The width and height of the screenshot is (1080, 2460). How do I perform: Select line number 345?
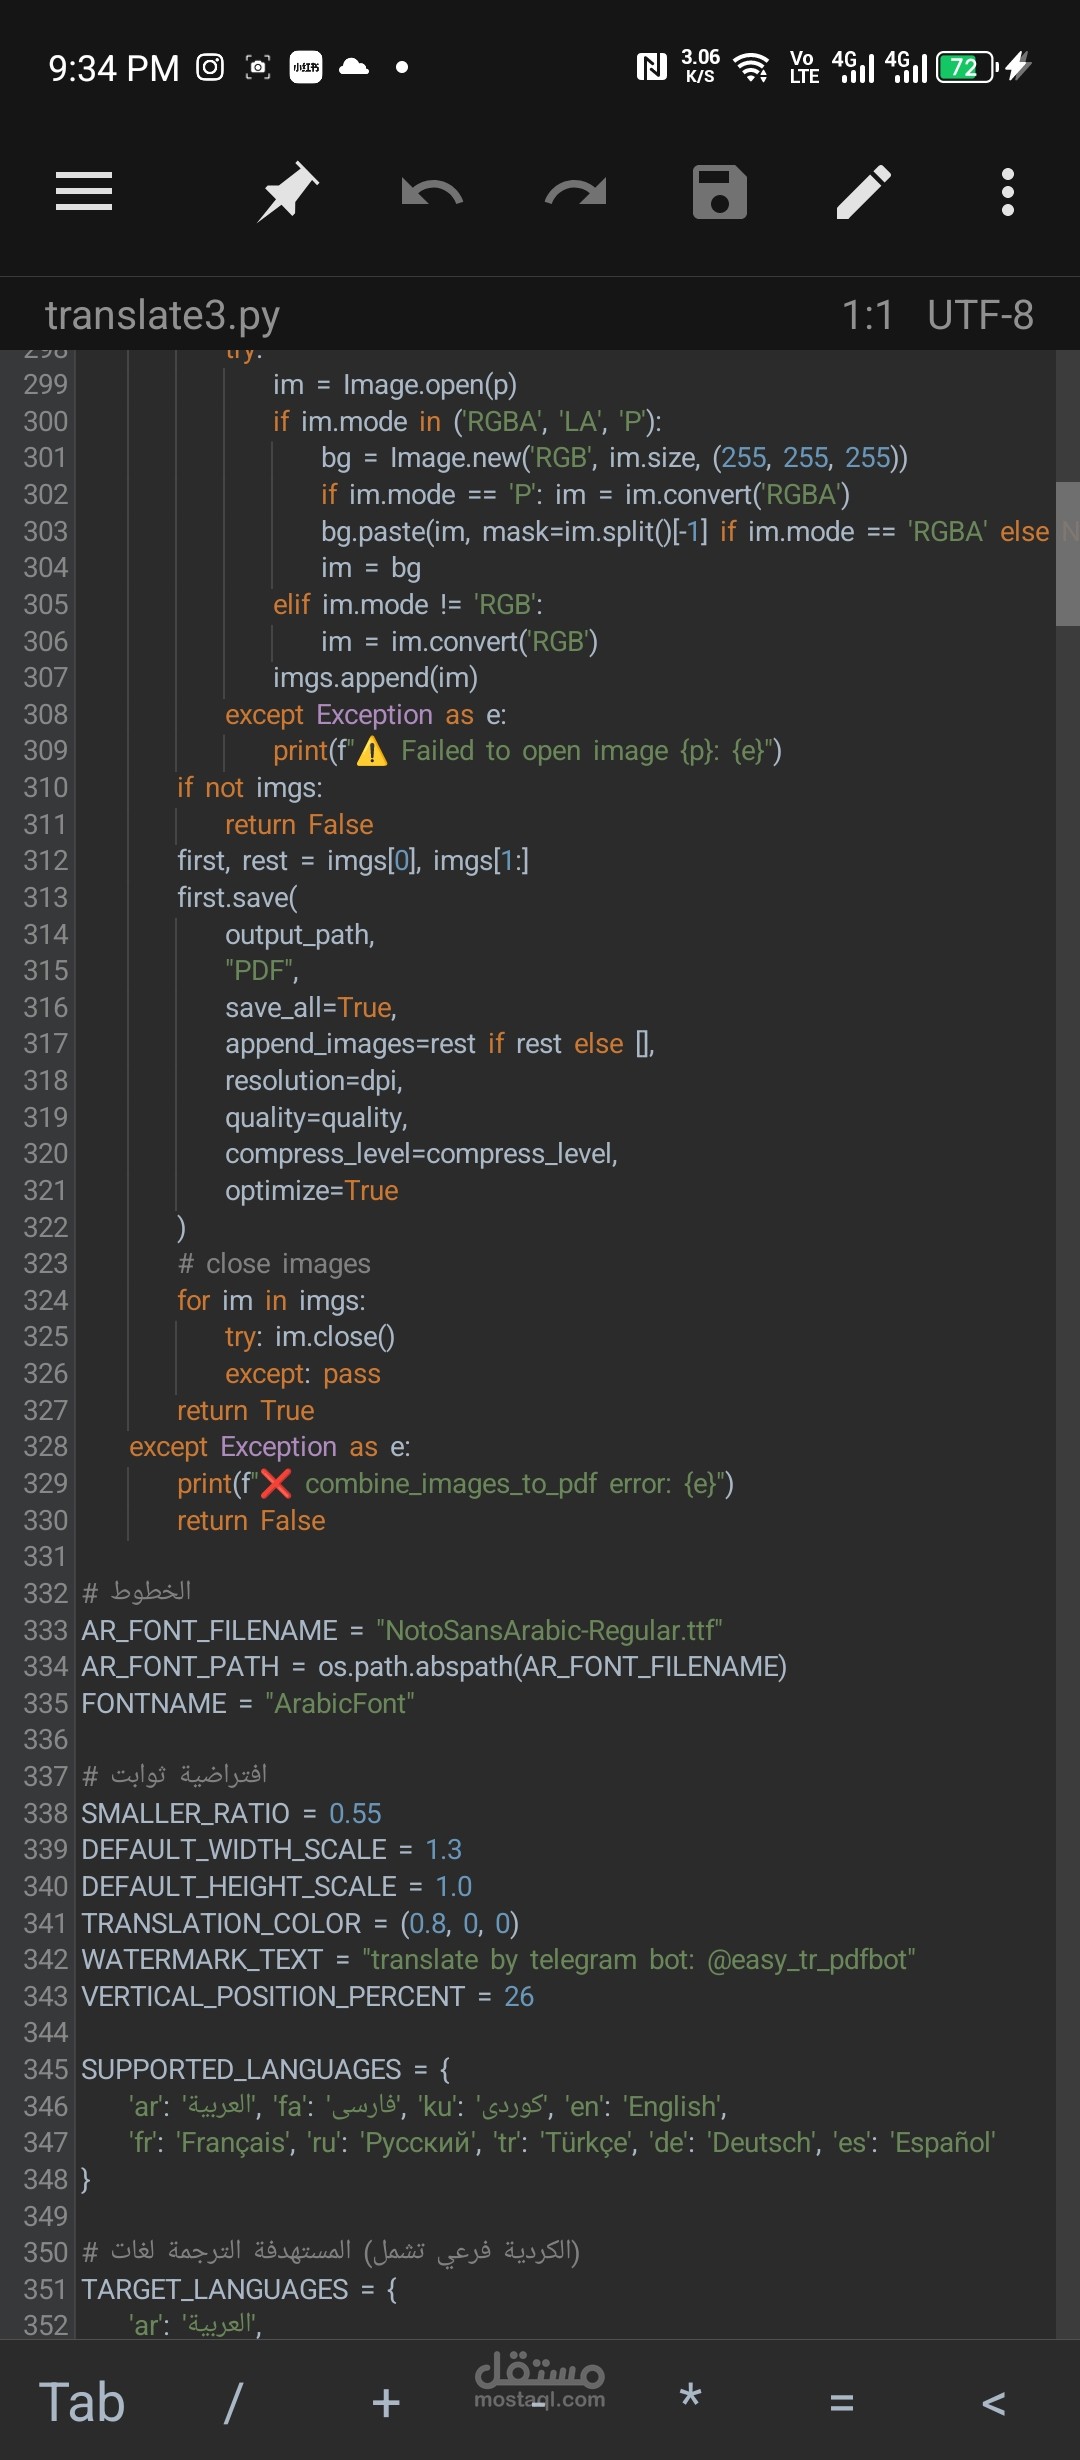(x=46, y=2069)
